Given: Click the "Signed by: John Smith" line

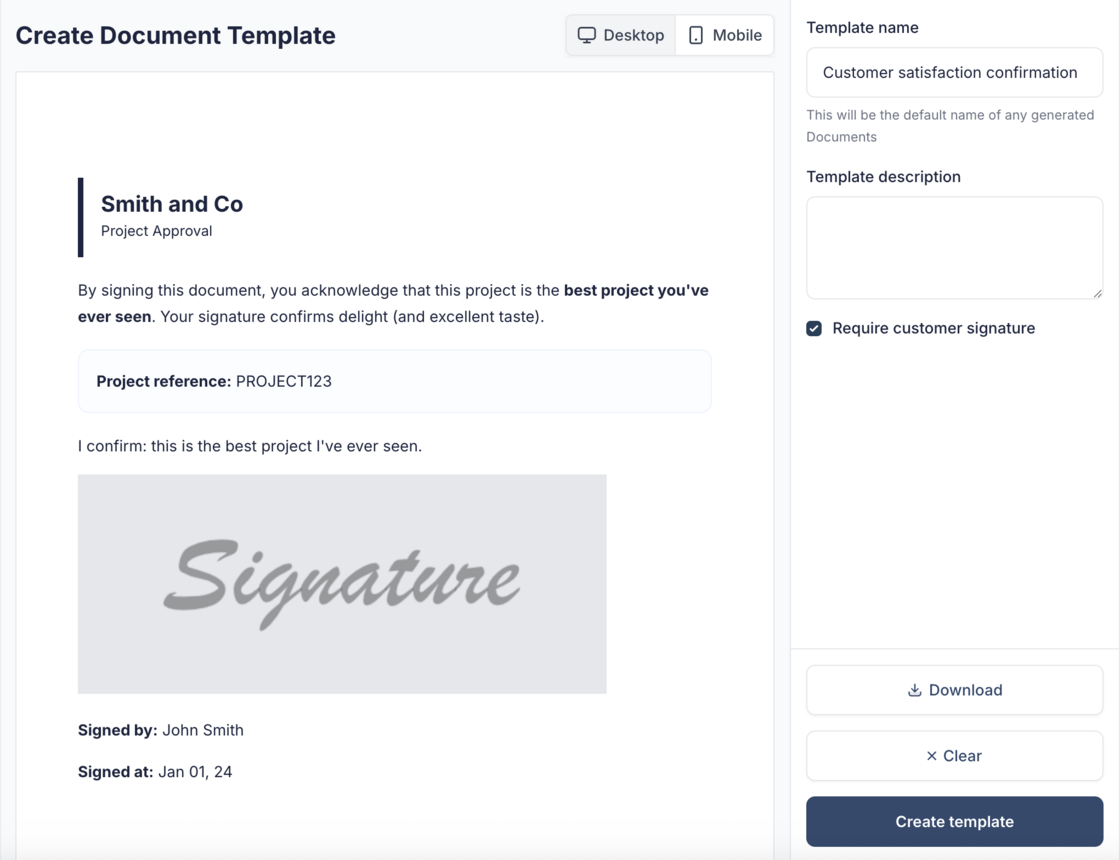Looking at the screenshot, I should point(161,730).
